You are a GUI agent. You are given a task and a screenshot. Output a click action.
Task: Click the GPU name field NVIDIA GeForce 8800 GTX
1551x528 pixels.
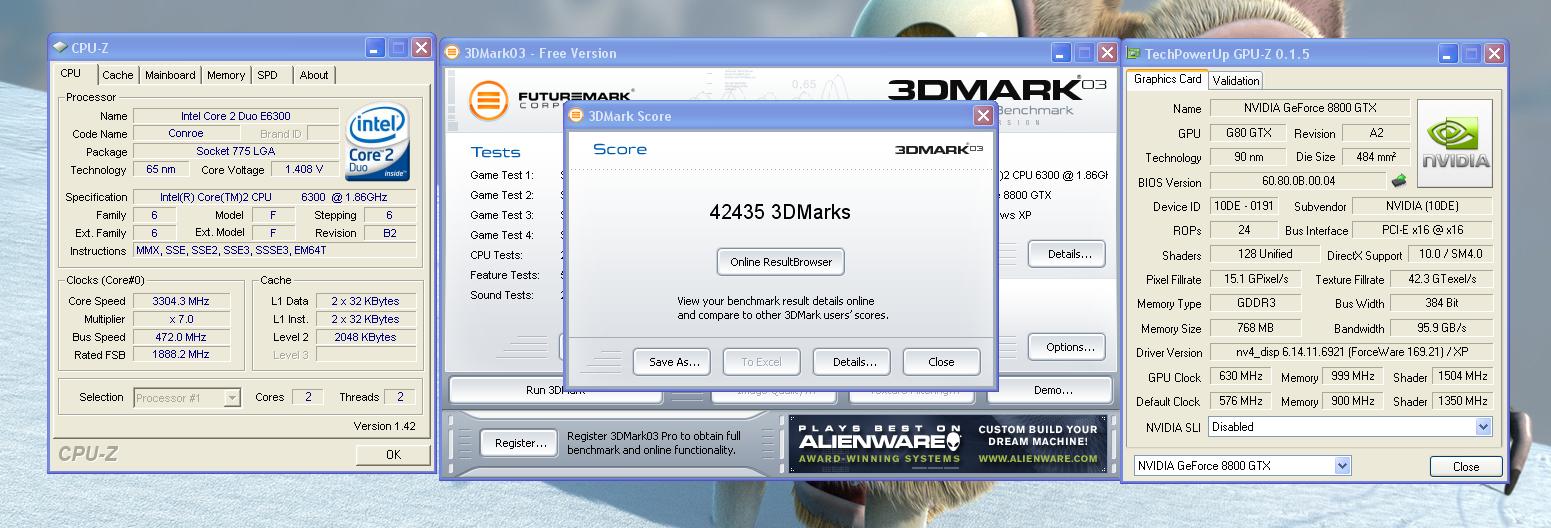[1310, 108]
